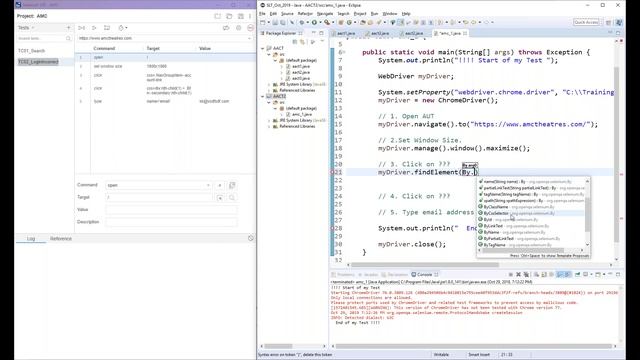
Task: Click the select-target-in-page icon beside Target
Action: coord(220,198)
